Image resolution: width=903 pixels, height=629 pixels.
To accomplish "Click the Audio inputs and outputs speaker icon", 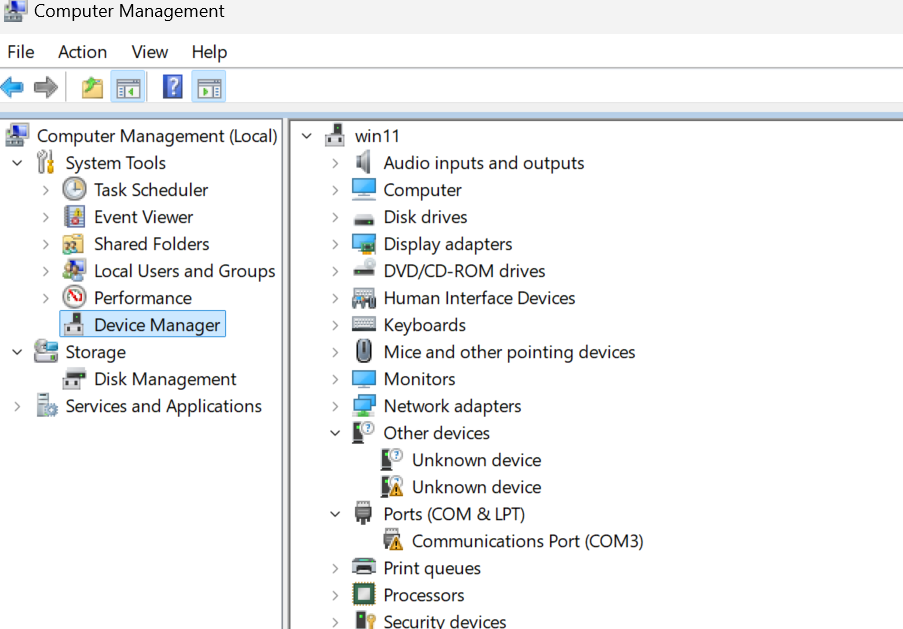I will pyautogui.click(x=363, y=162).
